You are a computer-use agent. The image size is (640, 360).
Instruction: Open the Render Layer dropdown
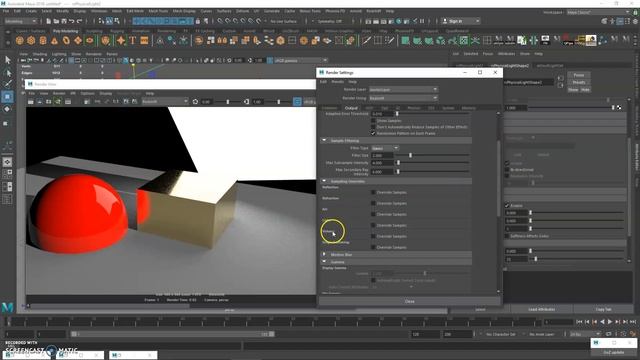tap(403, 89)
